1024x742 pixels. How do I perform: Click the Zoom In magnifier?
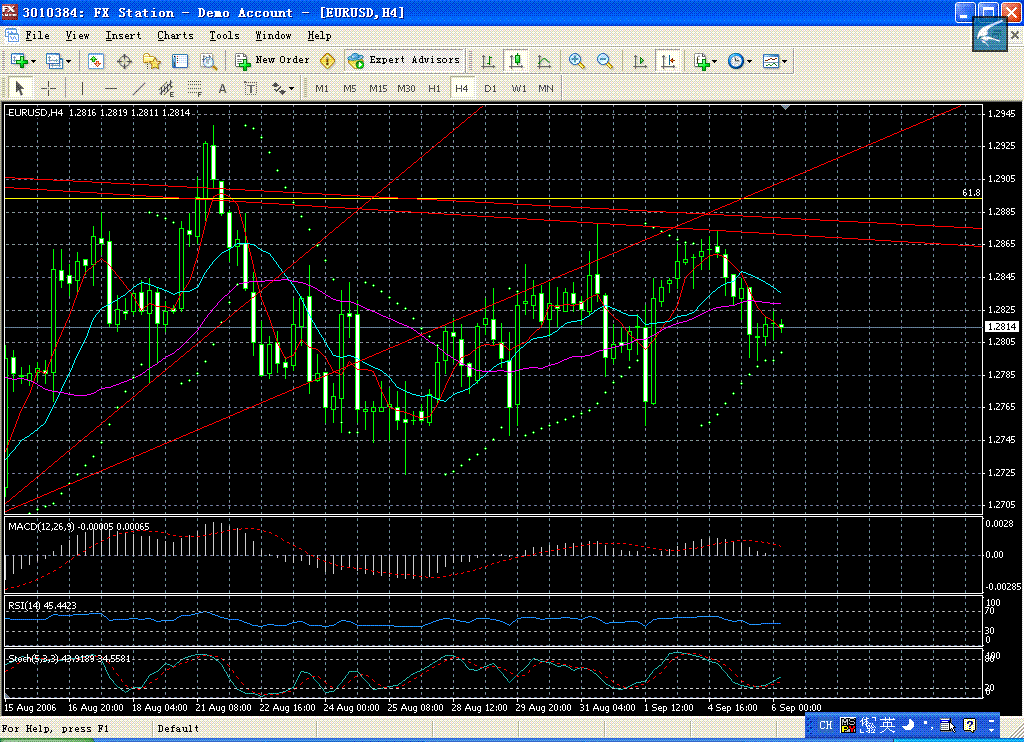click(x=577, y=61)
